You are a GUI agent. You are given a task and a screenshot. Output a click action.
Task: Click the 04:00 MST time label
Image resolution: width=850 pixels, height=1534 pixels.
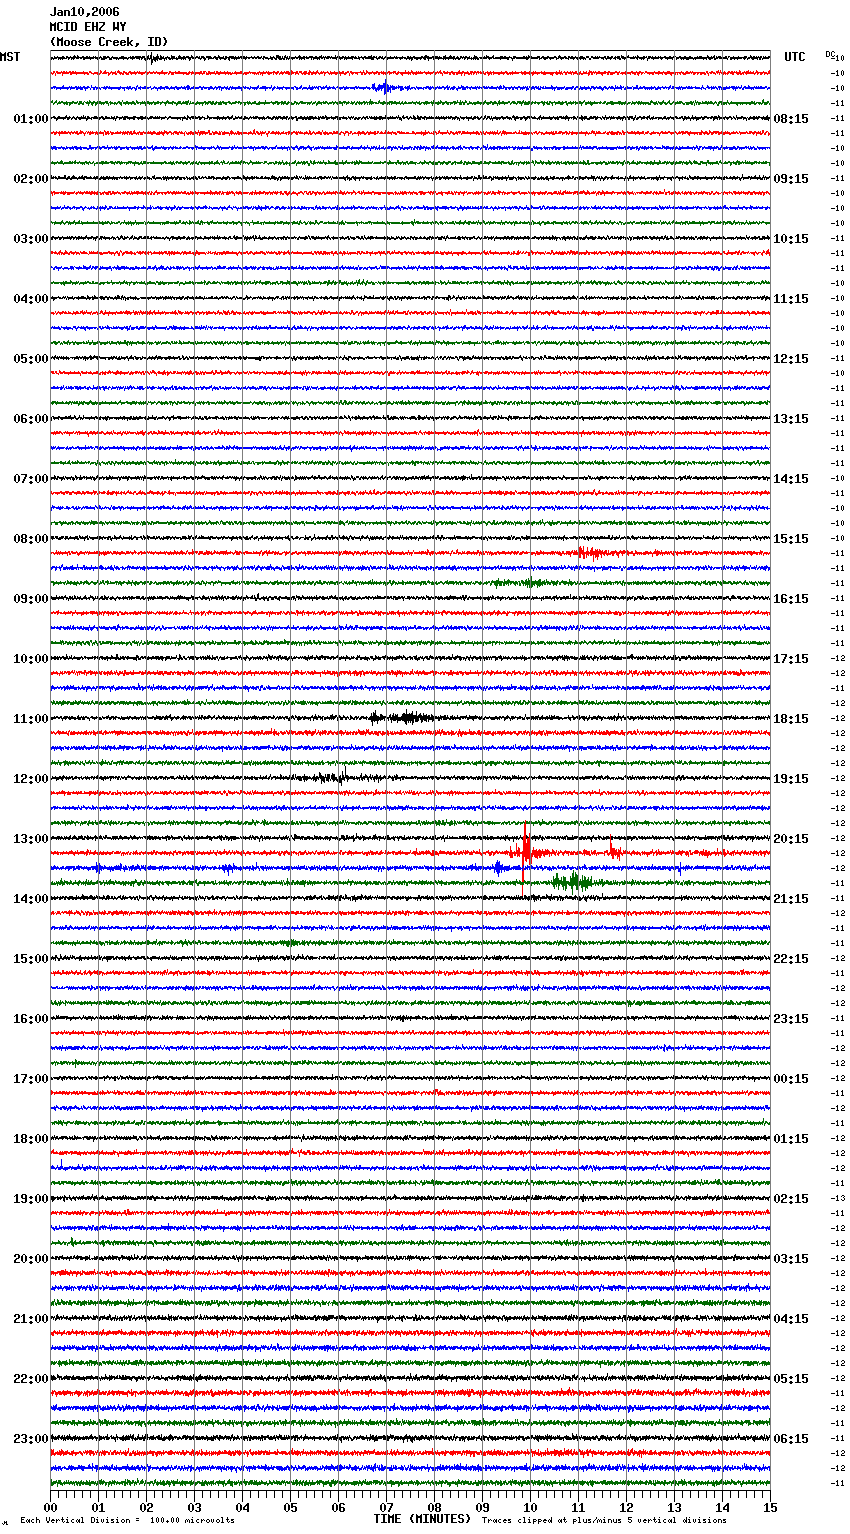(31, 299)
